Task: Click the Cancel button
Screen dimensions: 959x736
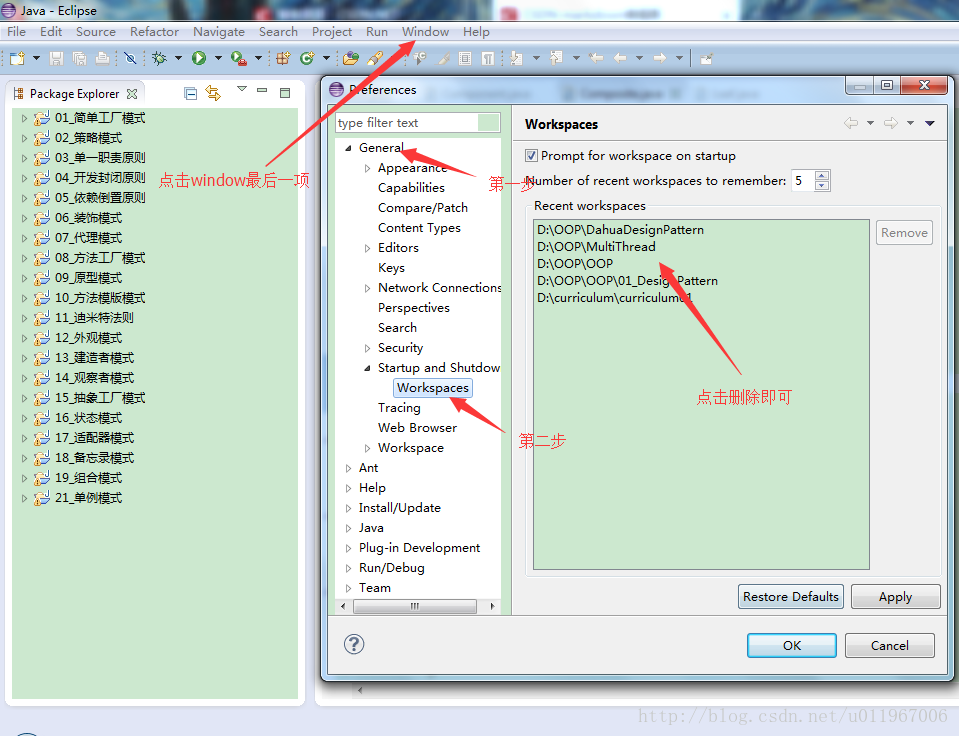Action: [x=889, y=645]
